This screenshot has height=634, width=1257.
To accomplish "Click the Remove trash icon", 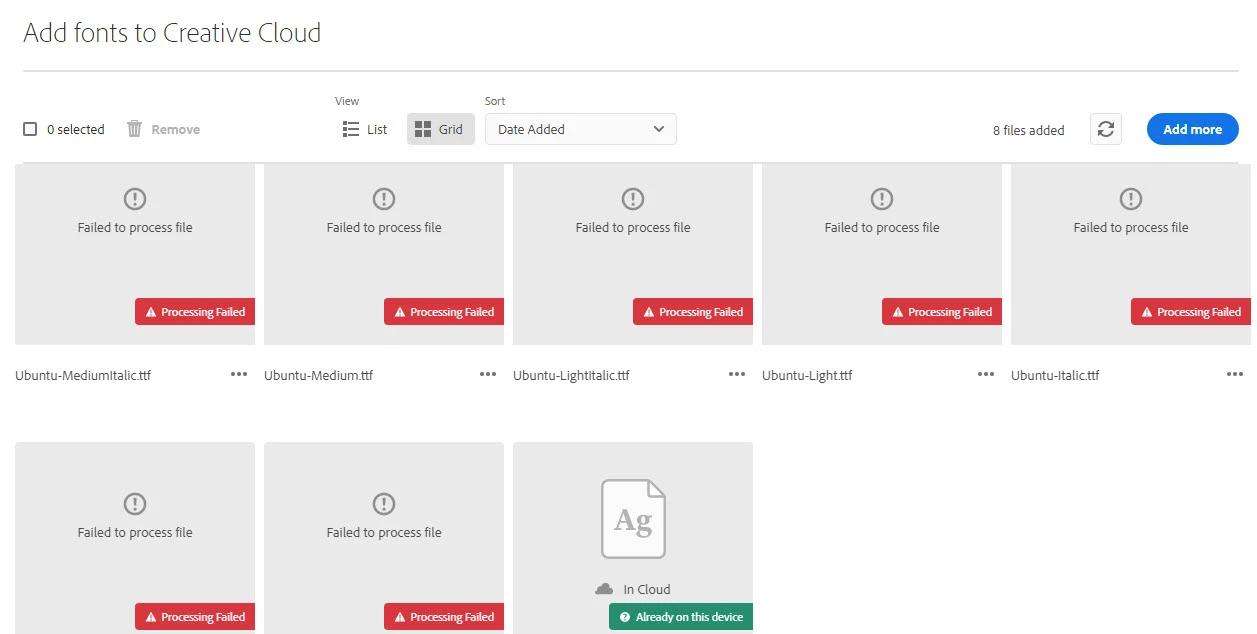I will [x=135, y=129].
